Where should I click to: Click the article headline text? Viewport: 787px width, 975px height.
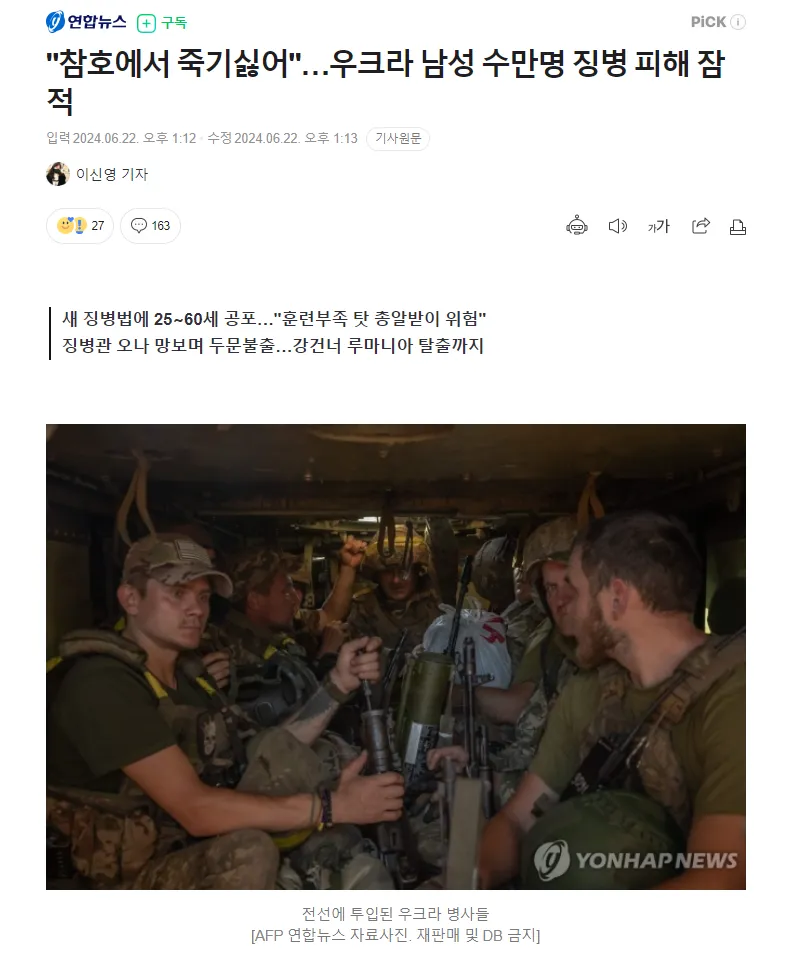pyautogui.click(x=385, y=81)
